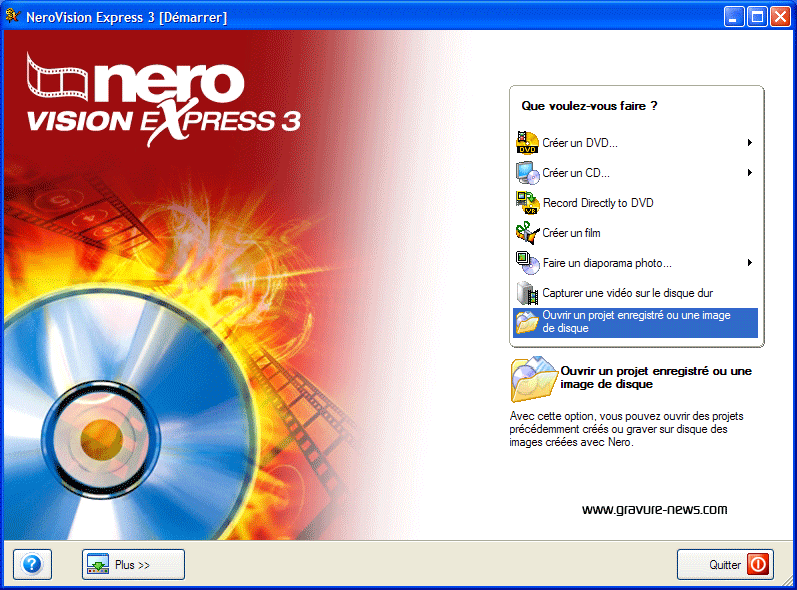Click the folder icon in the highlighted Ouvrir un projet row
The width and height of the screenshot is (797, 590).
pos(527,322)
